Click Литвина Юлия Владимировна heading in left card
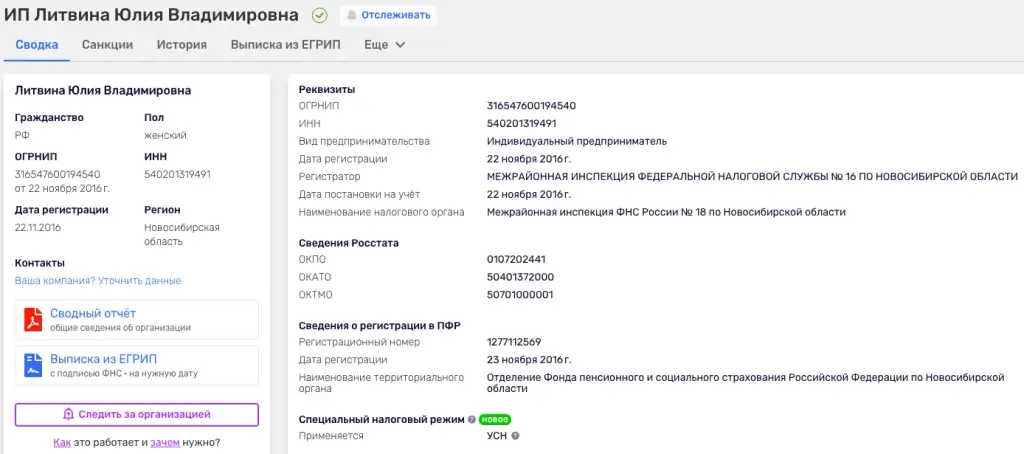1024x454 pixels. pos(103,91)
